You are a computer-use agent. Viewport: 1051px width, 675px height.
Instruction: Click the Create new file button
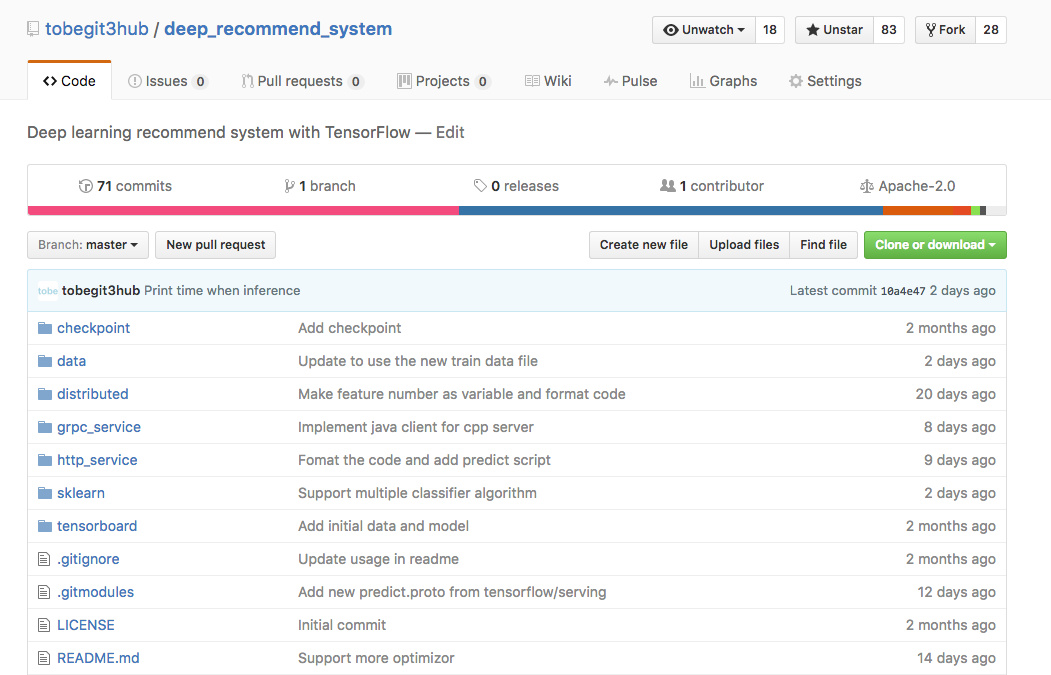(x=643, y=245)
